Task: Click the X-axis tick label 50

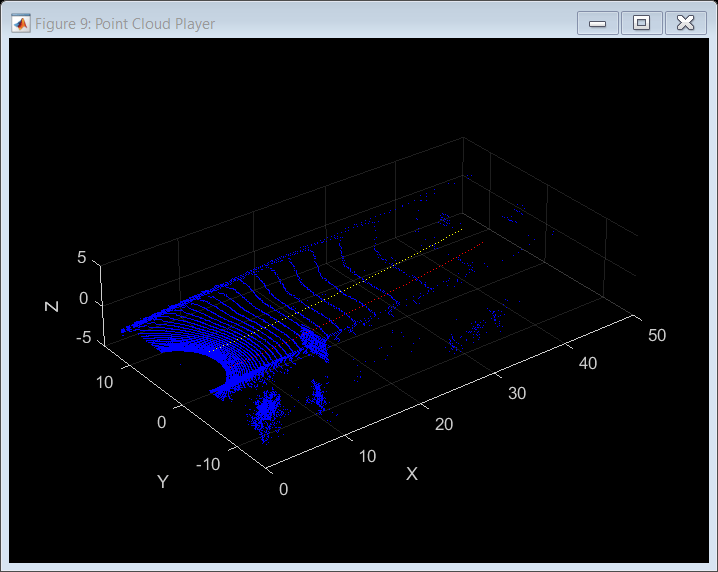Action: click(x=656, y=336)
